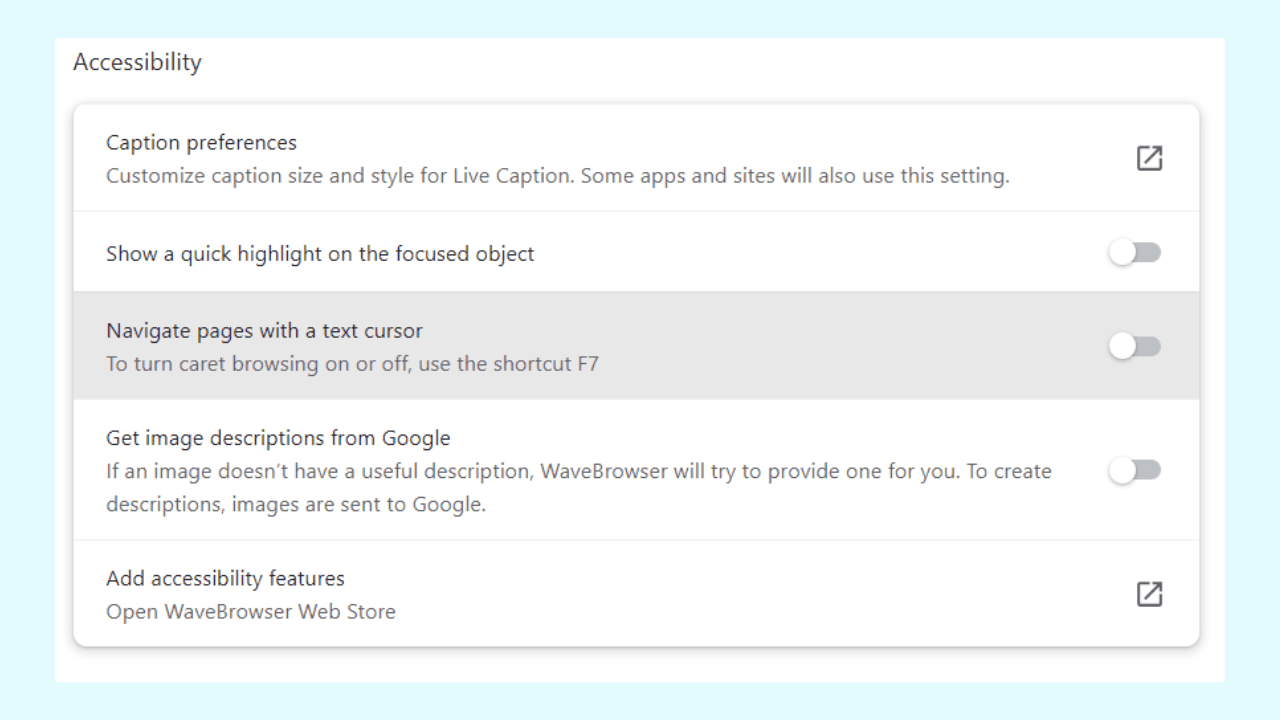Open Caption preferences external link icon

tap(1149, 158)
